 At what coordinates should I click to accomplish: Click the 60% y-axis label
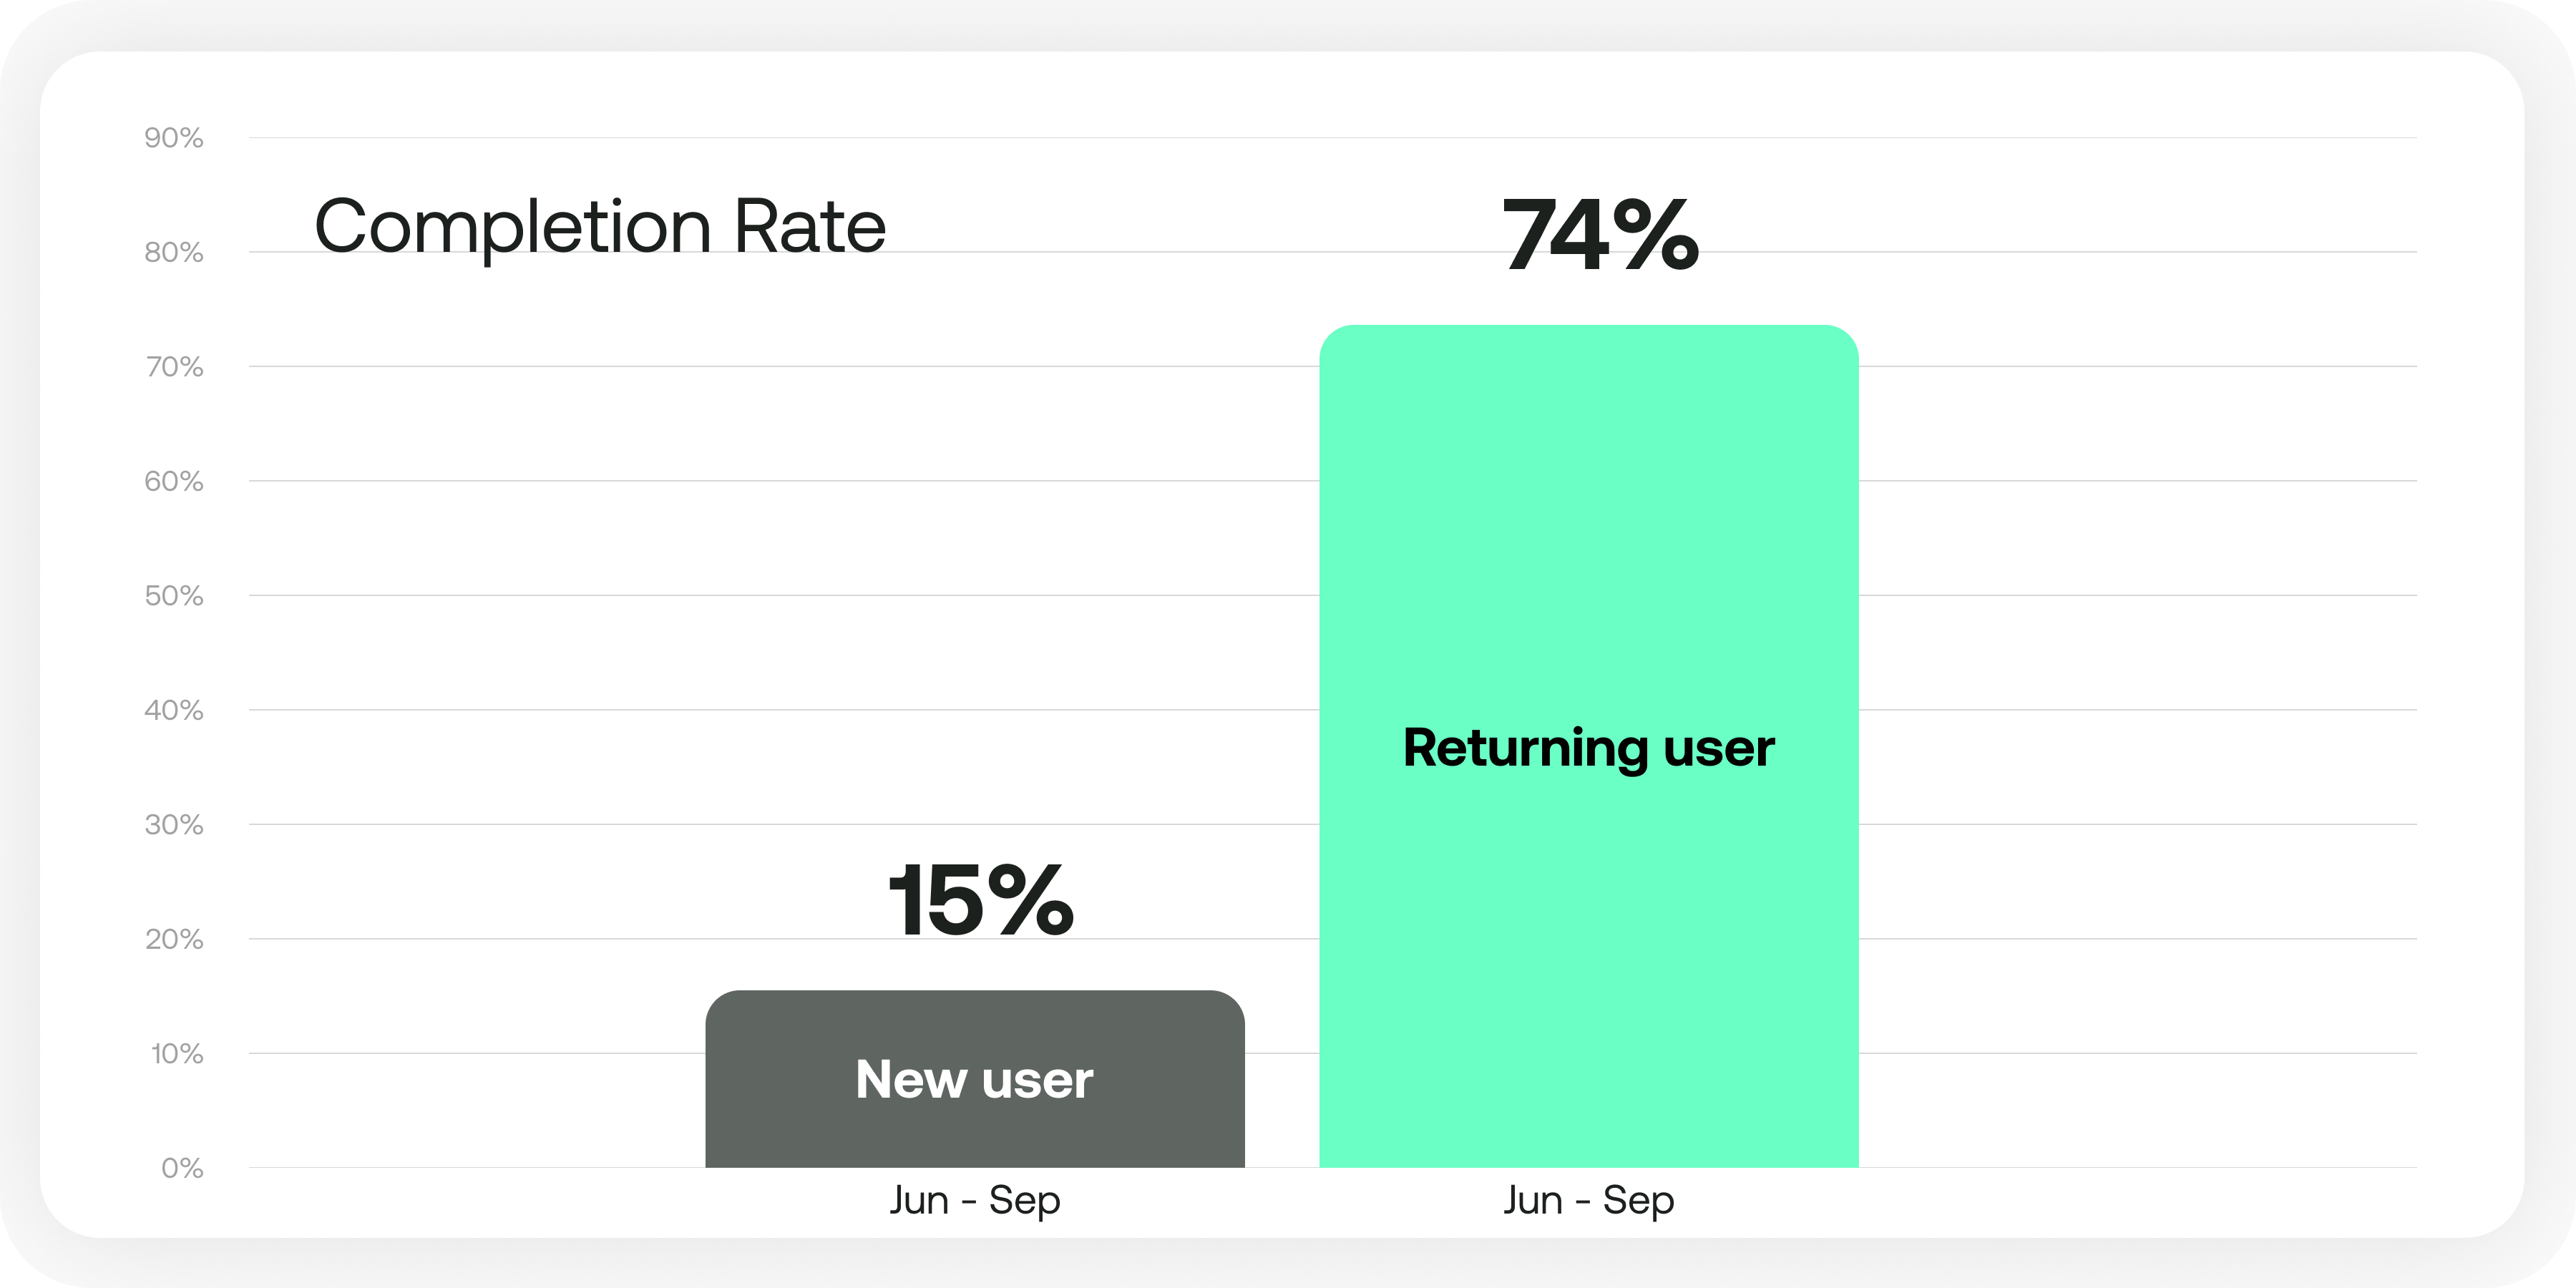(x=174, y=482)
